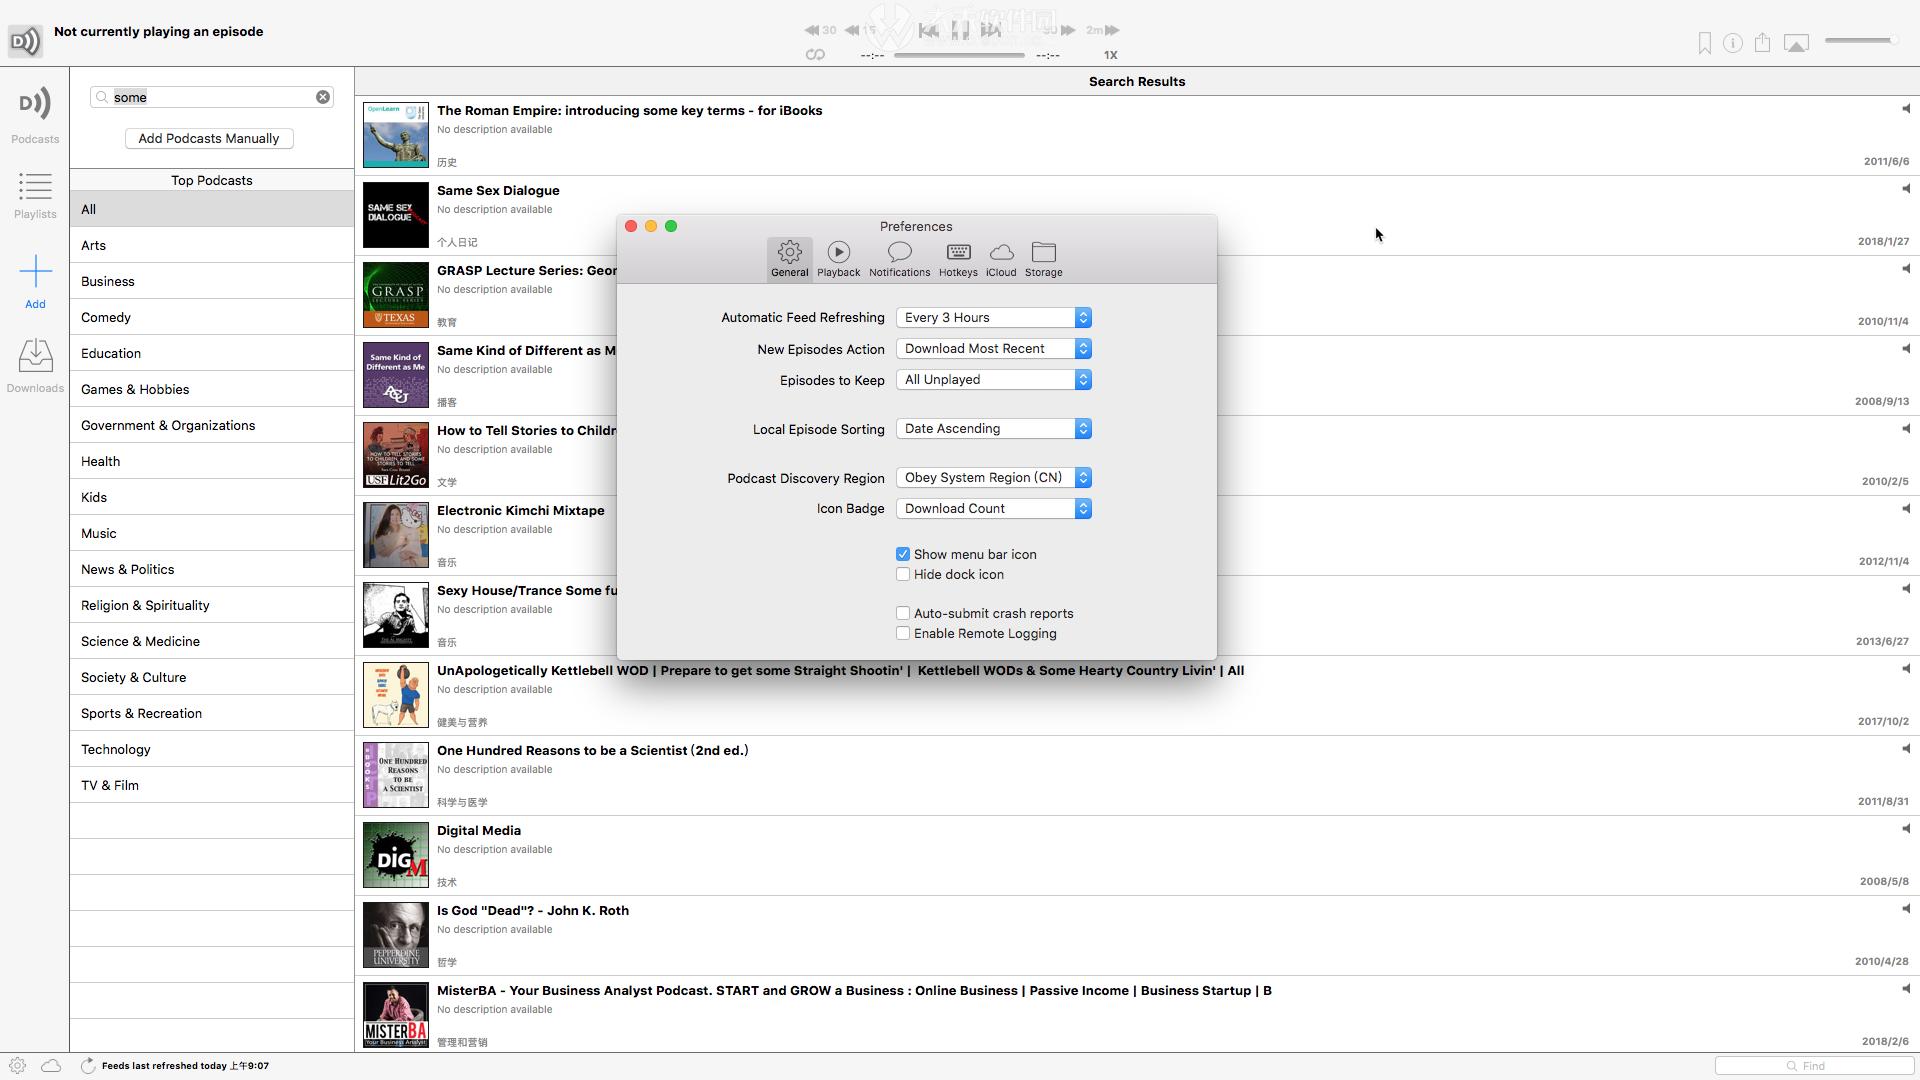Click the Add Podcasts Manually button
This screenshot has height=1080, width=1920.
click(x=208, y=138)
